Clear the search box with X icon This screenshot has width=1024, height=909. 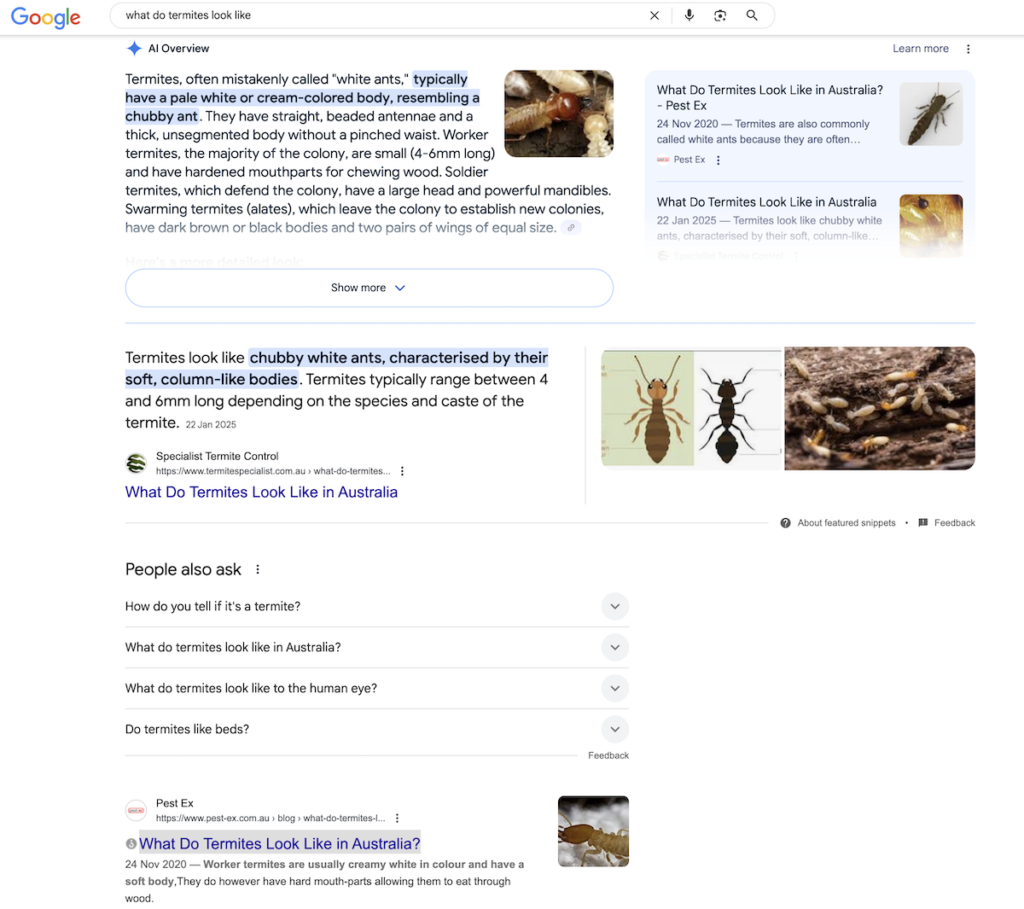654,16
